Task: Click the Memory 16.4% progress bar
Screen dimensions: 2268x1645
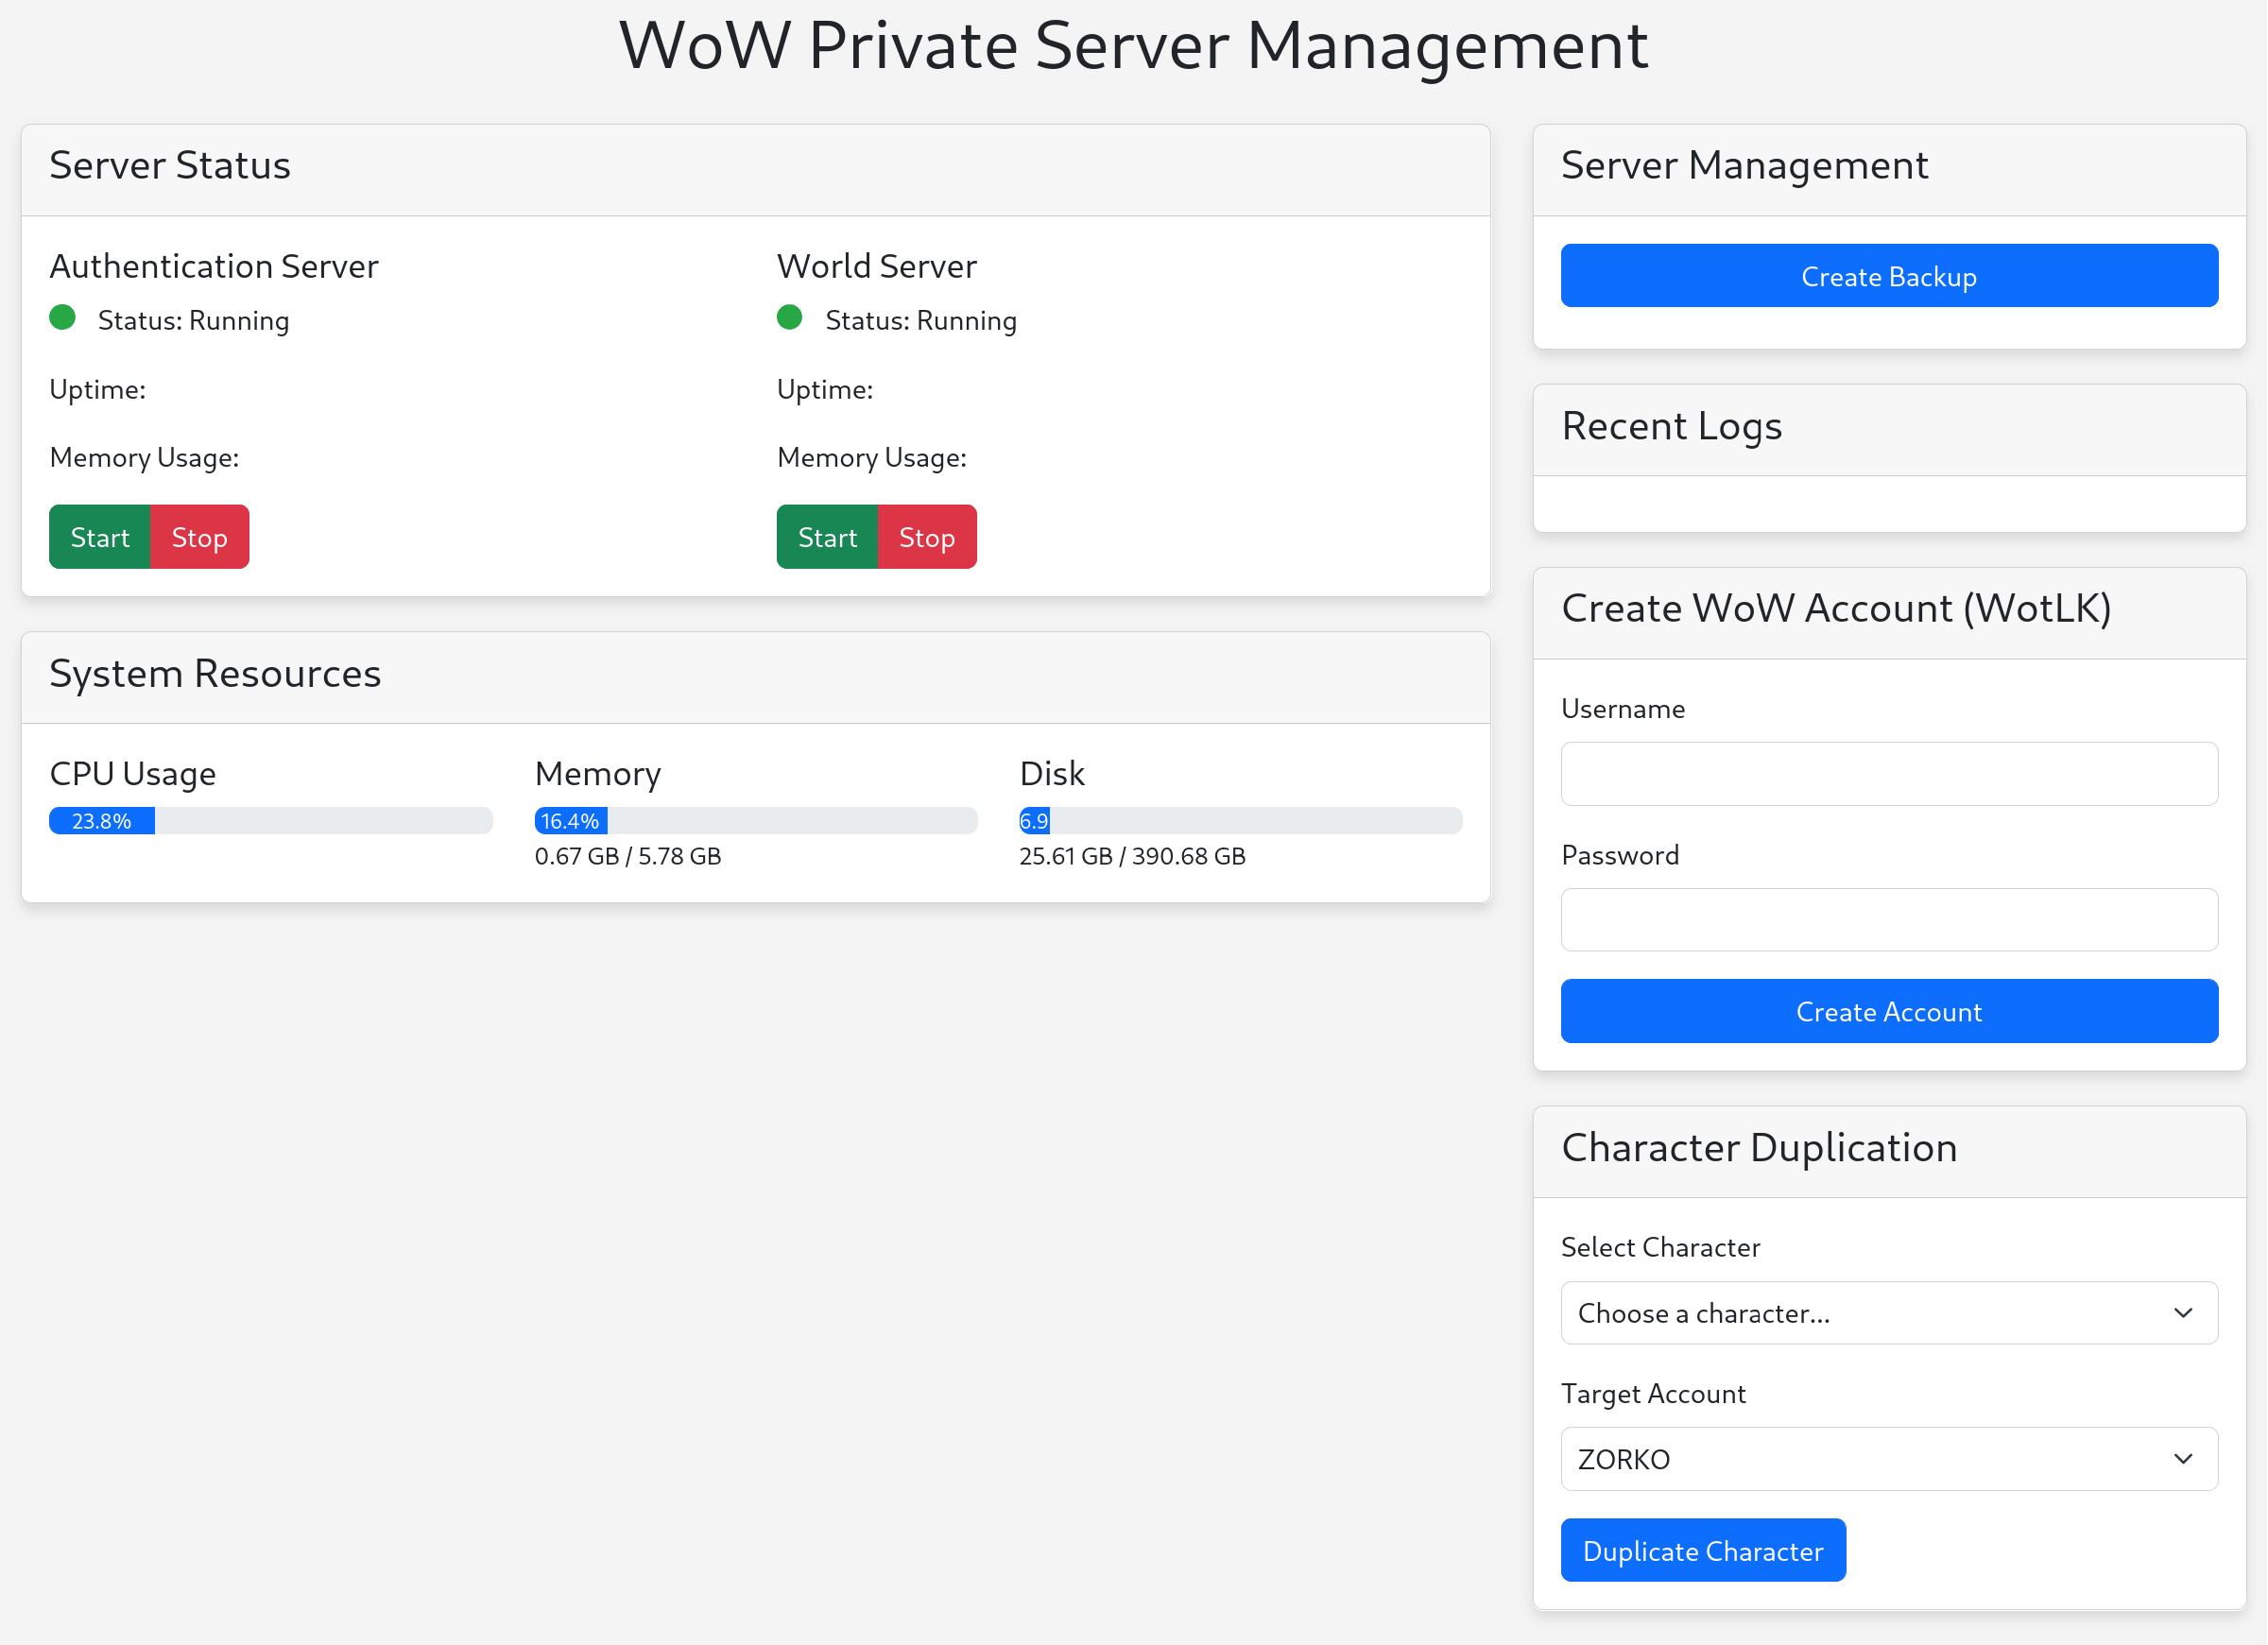Action: click(x=755, y=821)
